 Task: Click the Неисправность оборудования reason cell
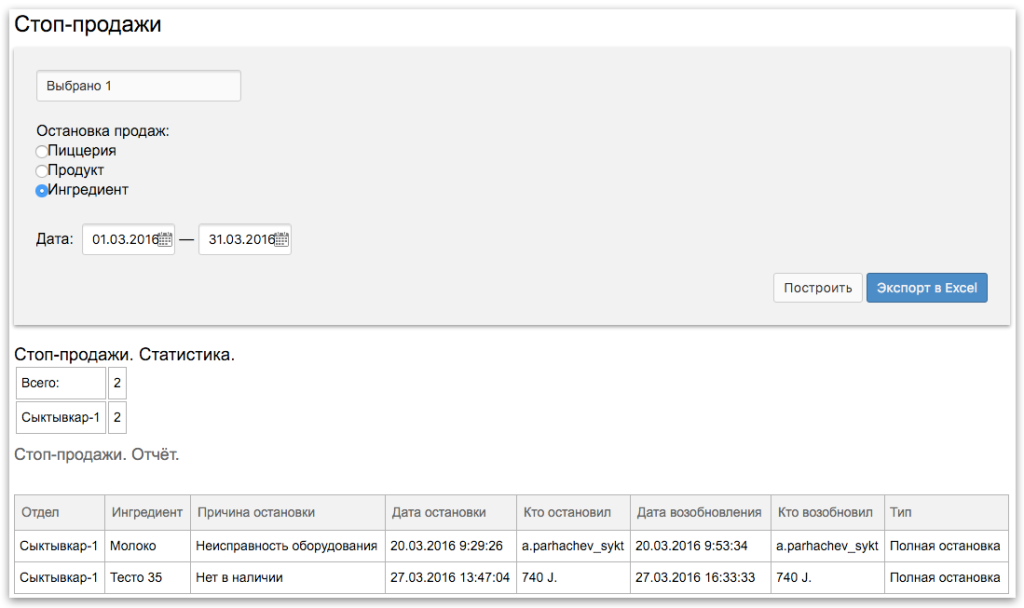288,546
